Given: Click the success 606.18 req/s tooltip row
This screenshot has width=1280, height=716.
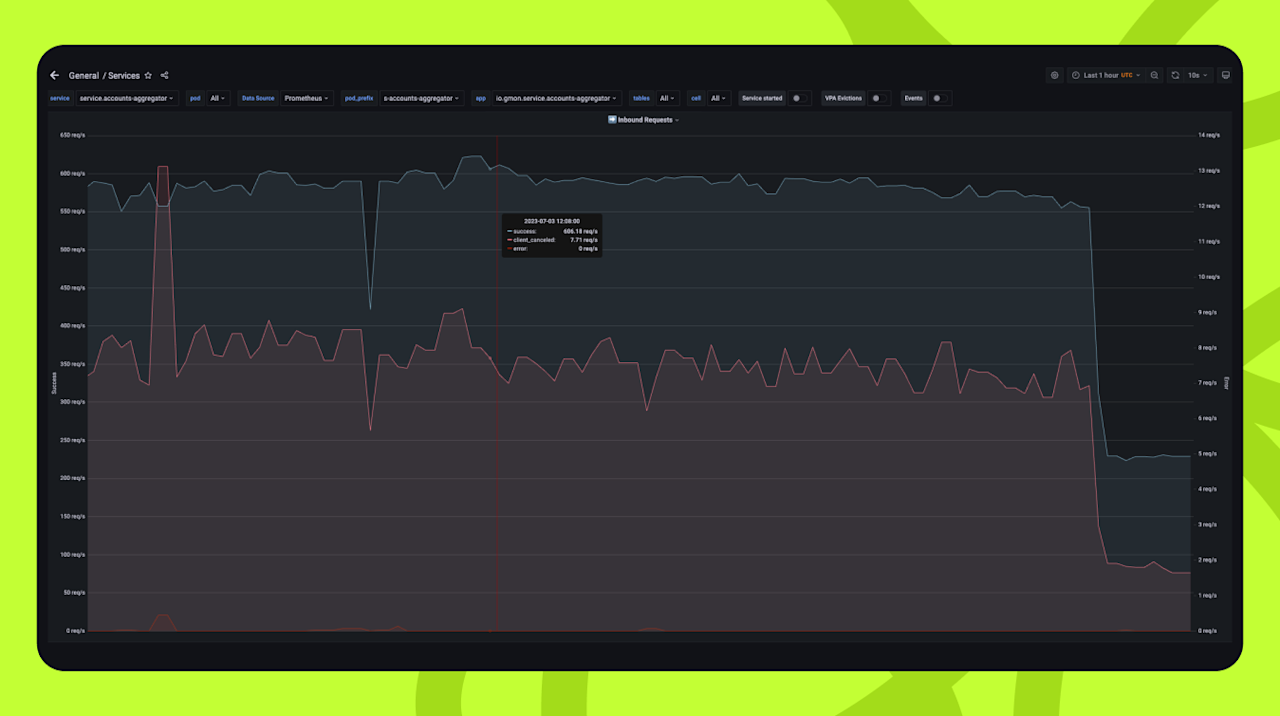Looking at the screenshot, I should tap(552, 231).
